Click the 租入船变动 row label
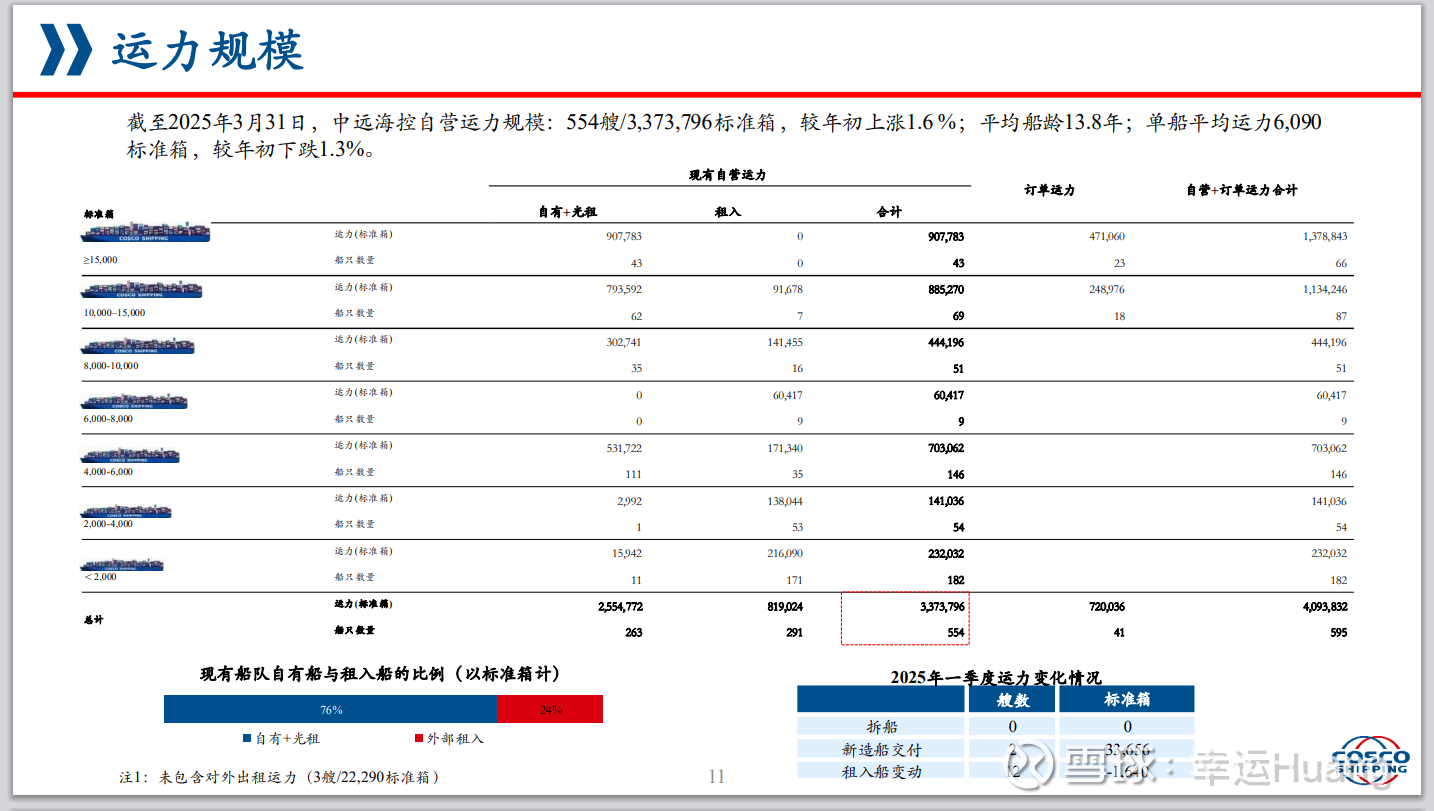The image size is (1434, 811). (x=882, y=772)
